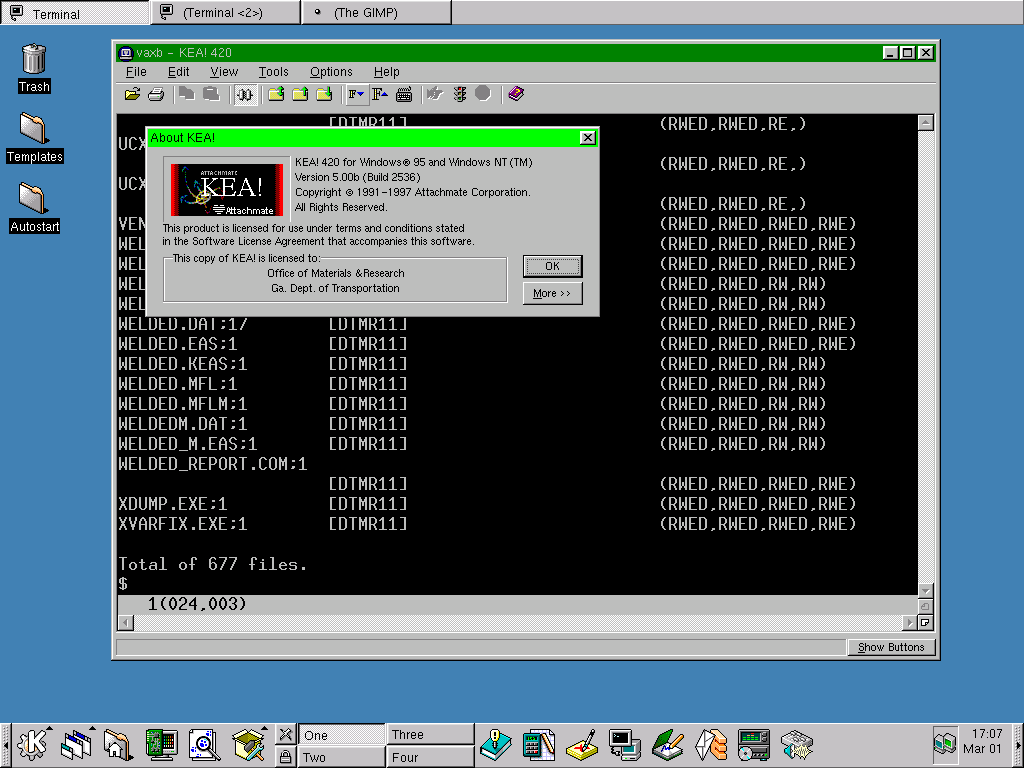Click the XVARFIX.EXE;1 file name
This screenshot has width=1024, height=768.
coord(183,524)
